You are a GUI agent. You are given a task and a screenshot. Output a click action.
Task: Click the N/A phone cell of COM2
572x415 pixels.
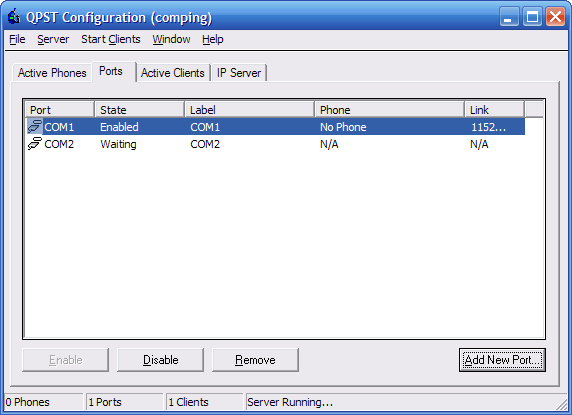point(329,144)
